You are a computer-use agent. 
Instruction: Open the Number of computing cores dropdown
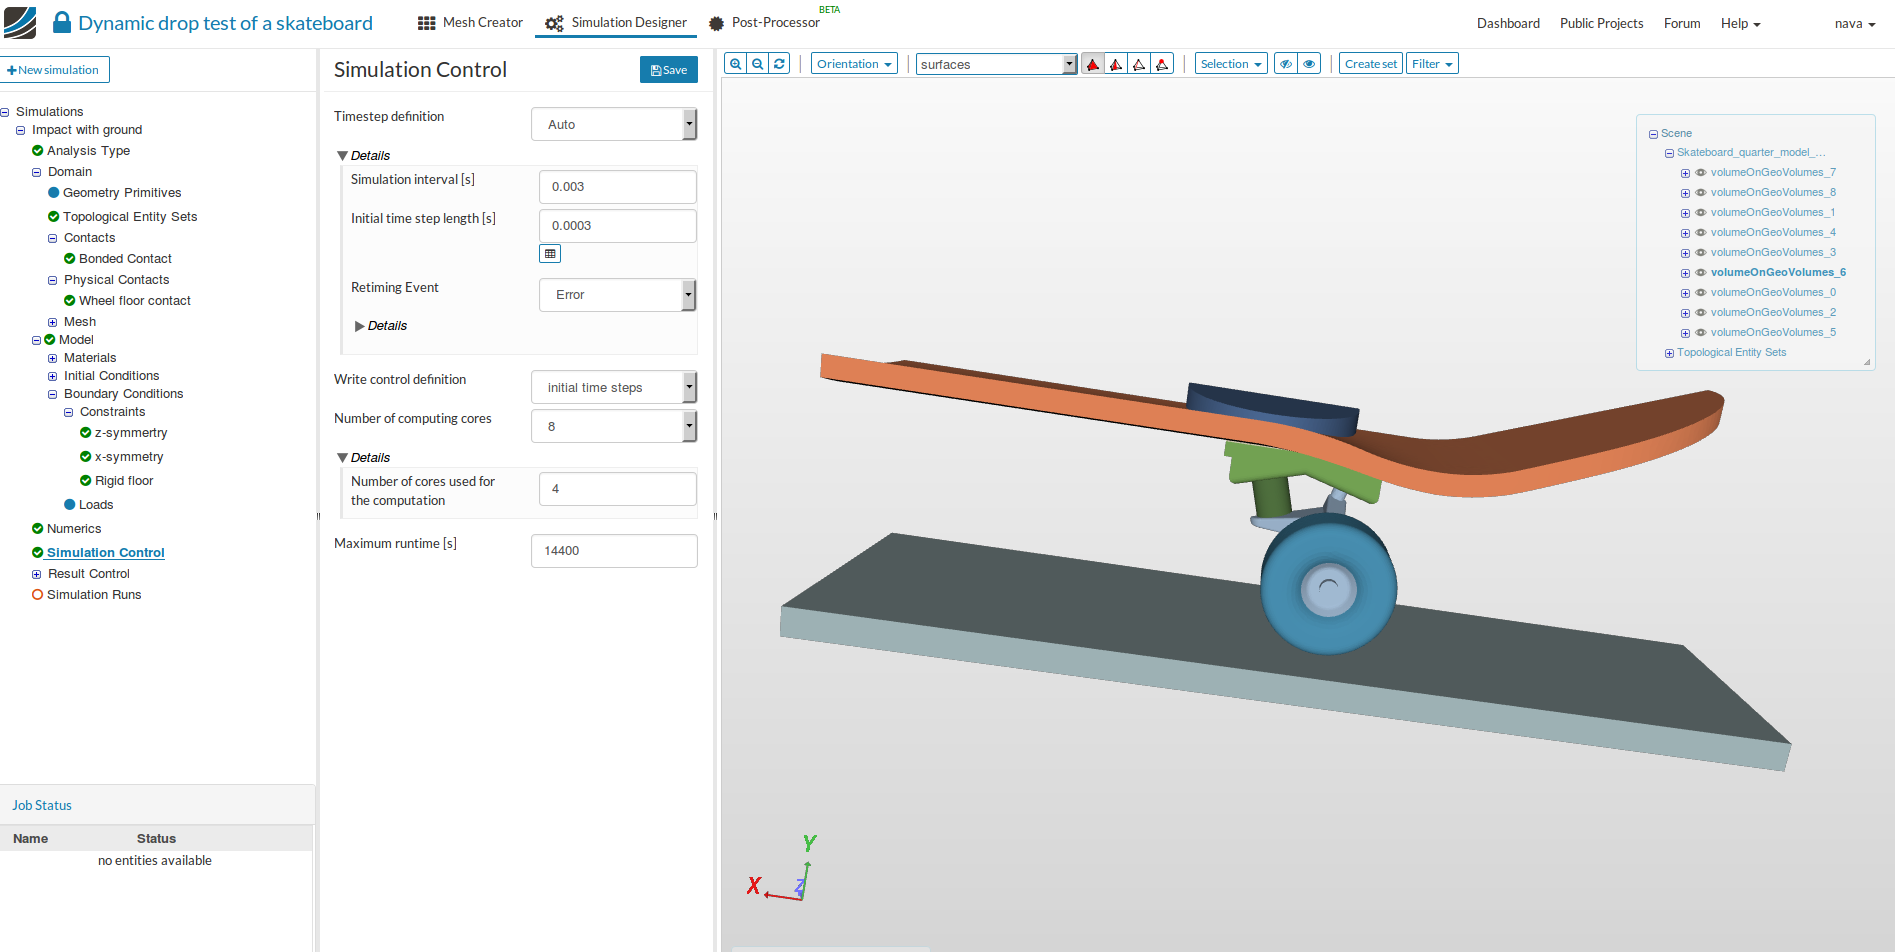(614, 427)
